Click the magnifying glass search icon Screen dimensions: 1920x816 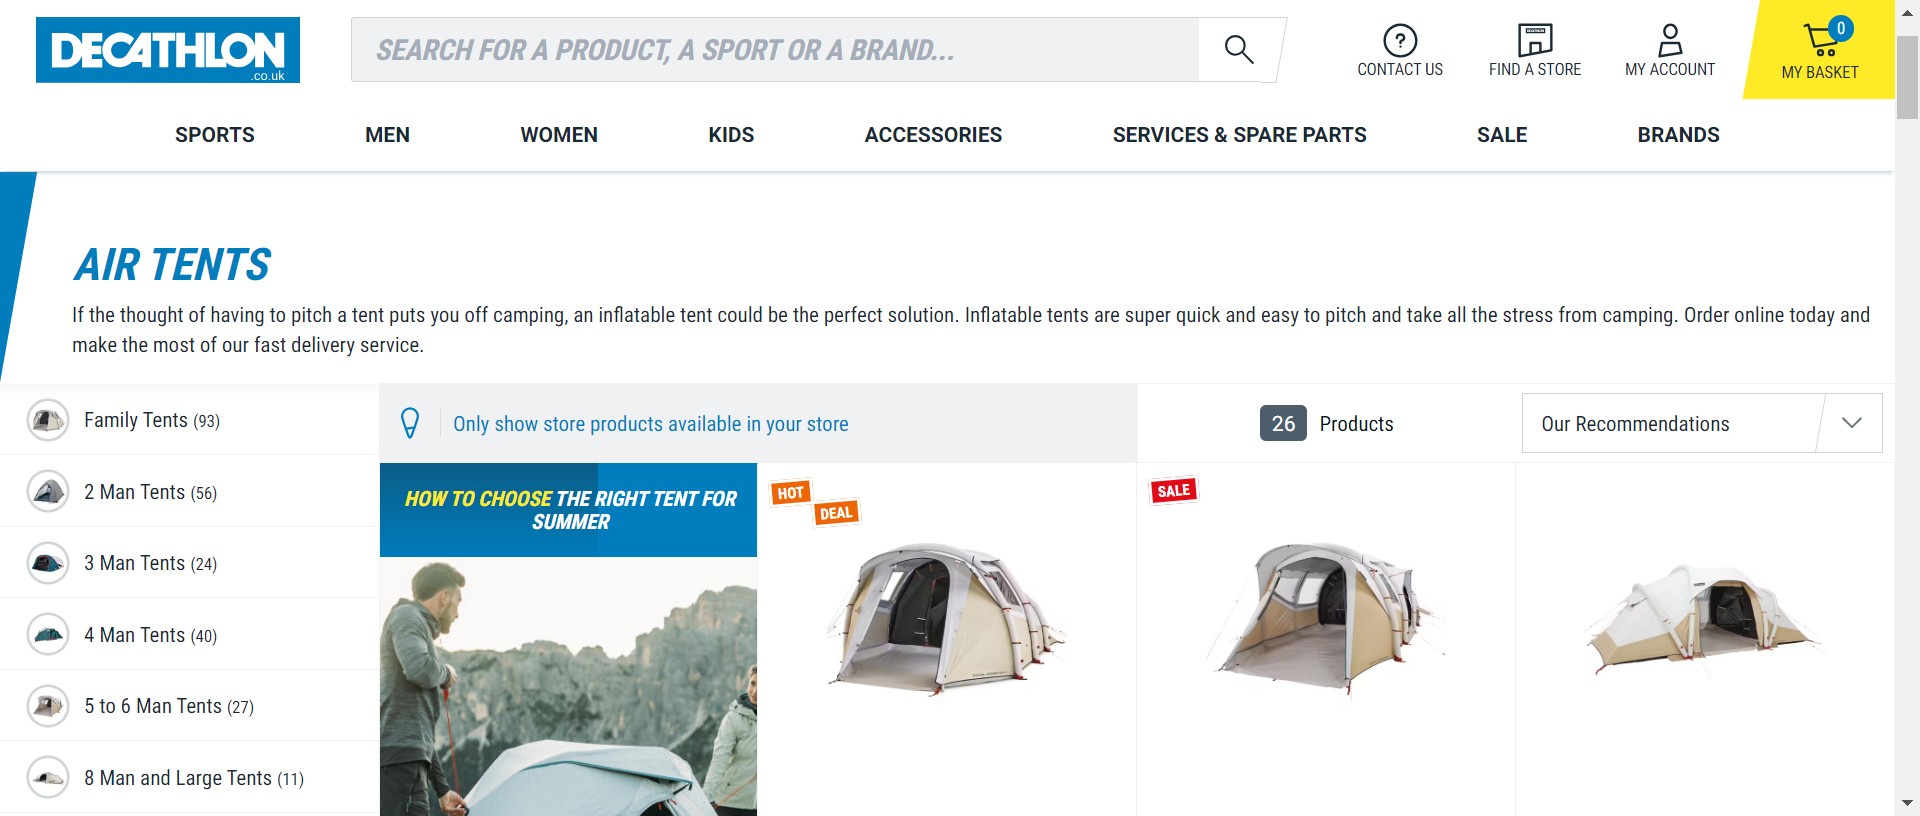coord(1239,50)
